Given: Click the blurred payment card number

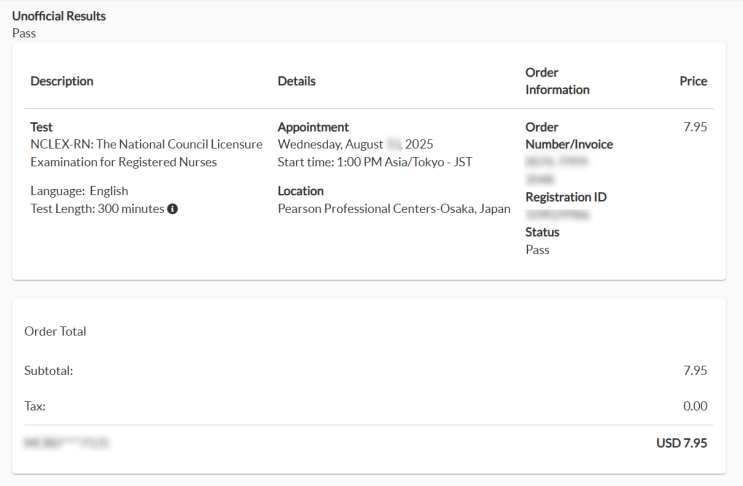Looking at the screenshot, I should tap(66, 442).
